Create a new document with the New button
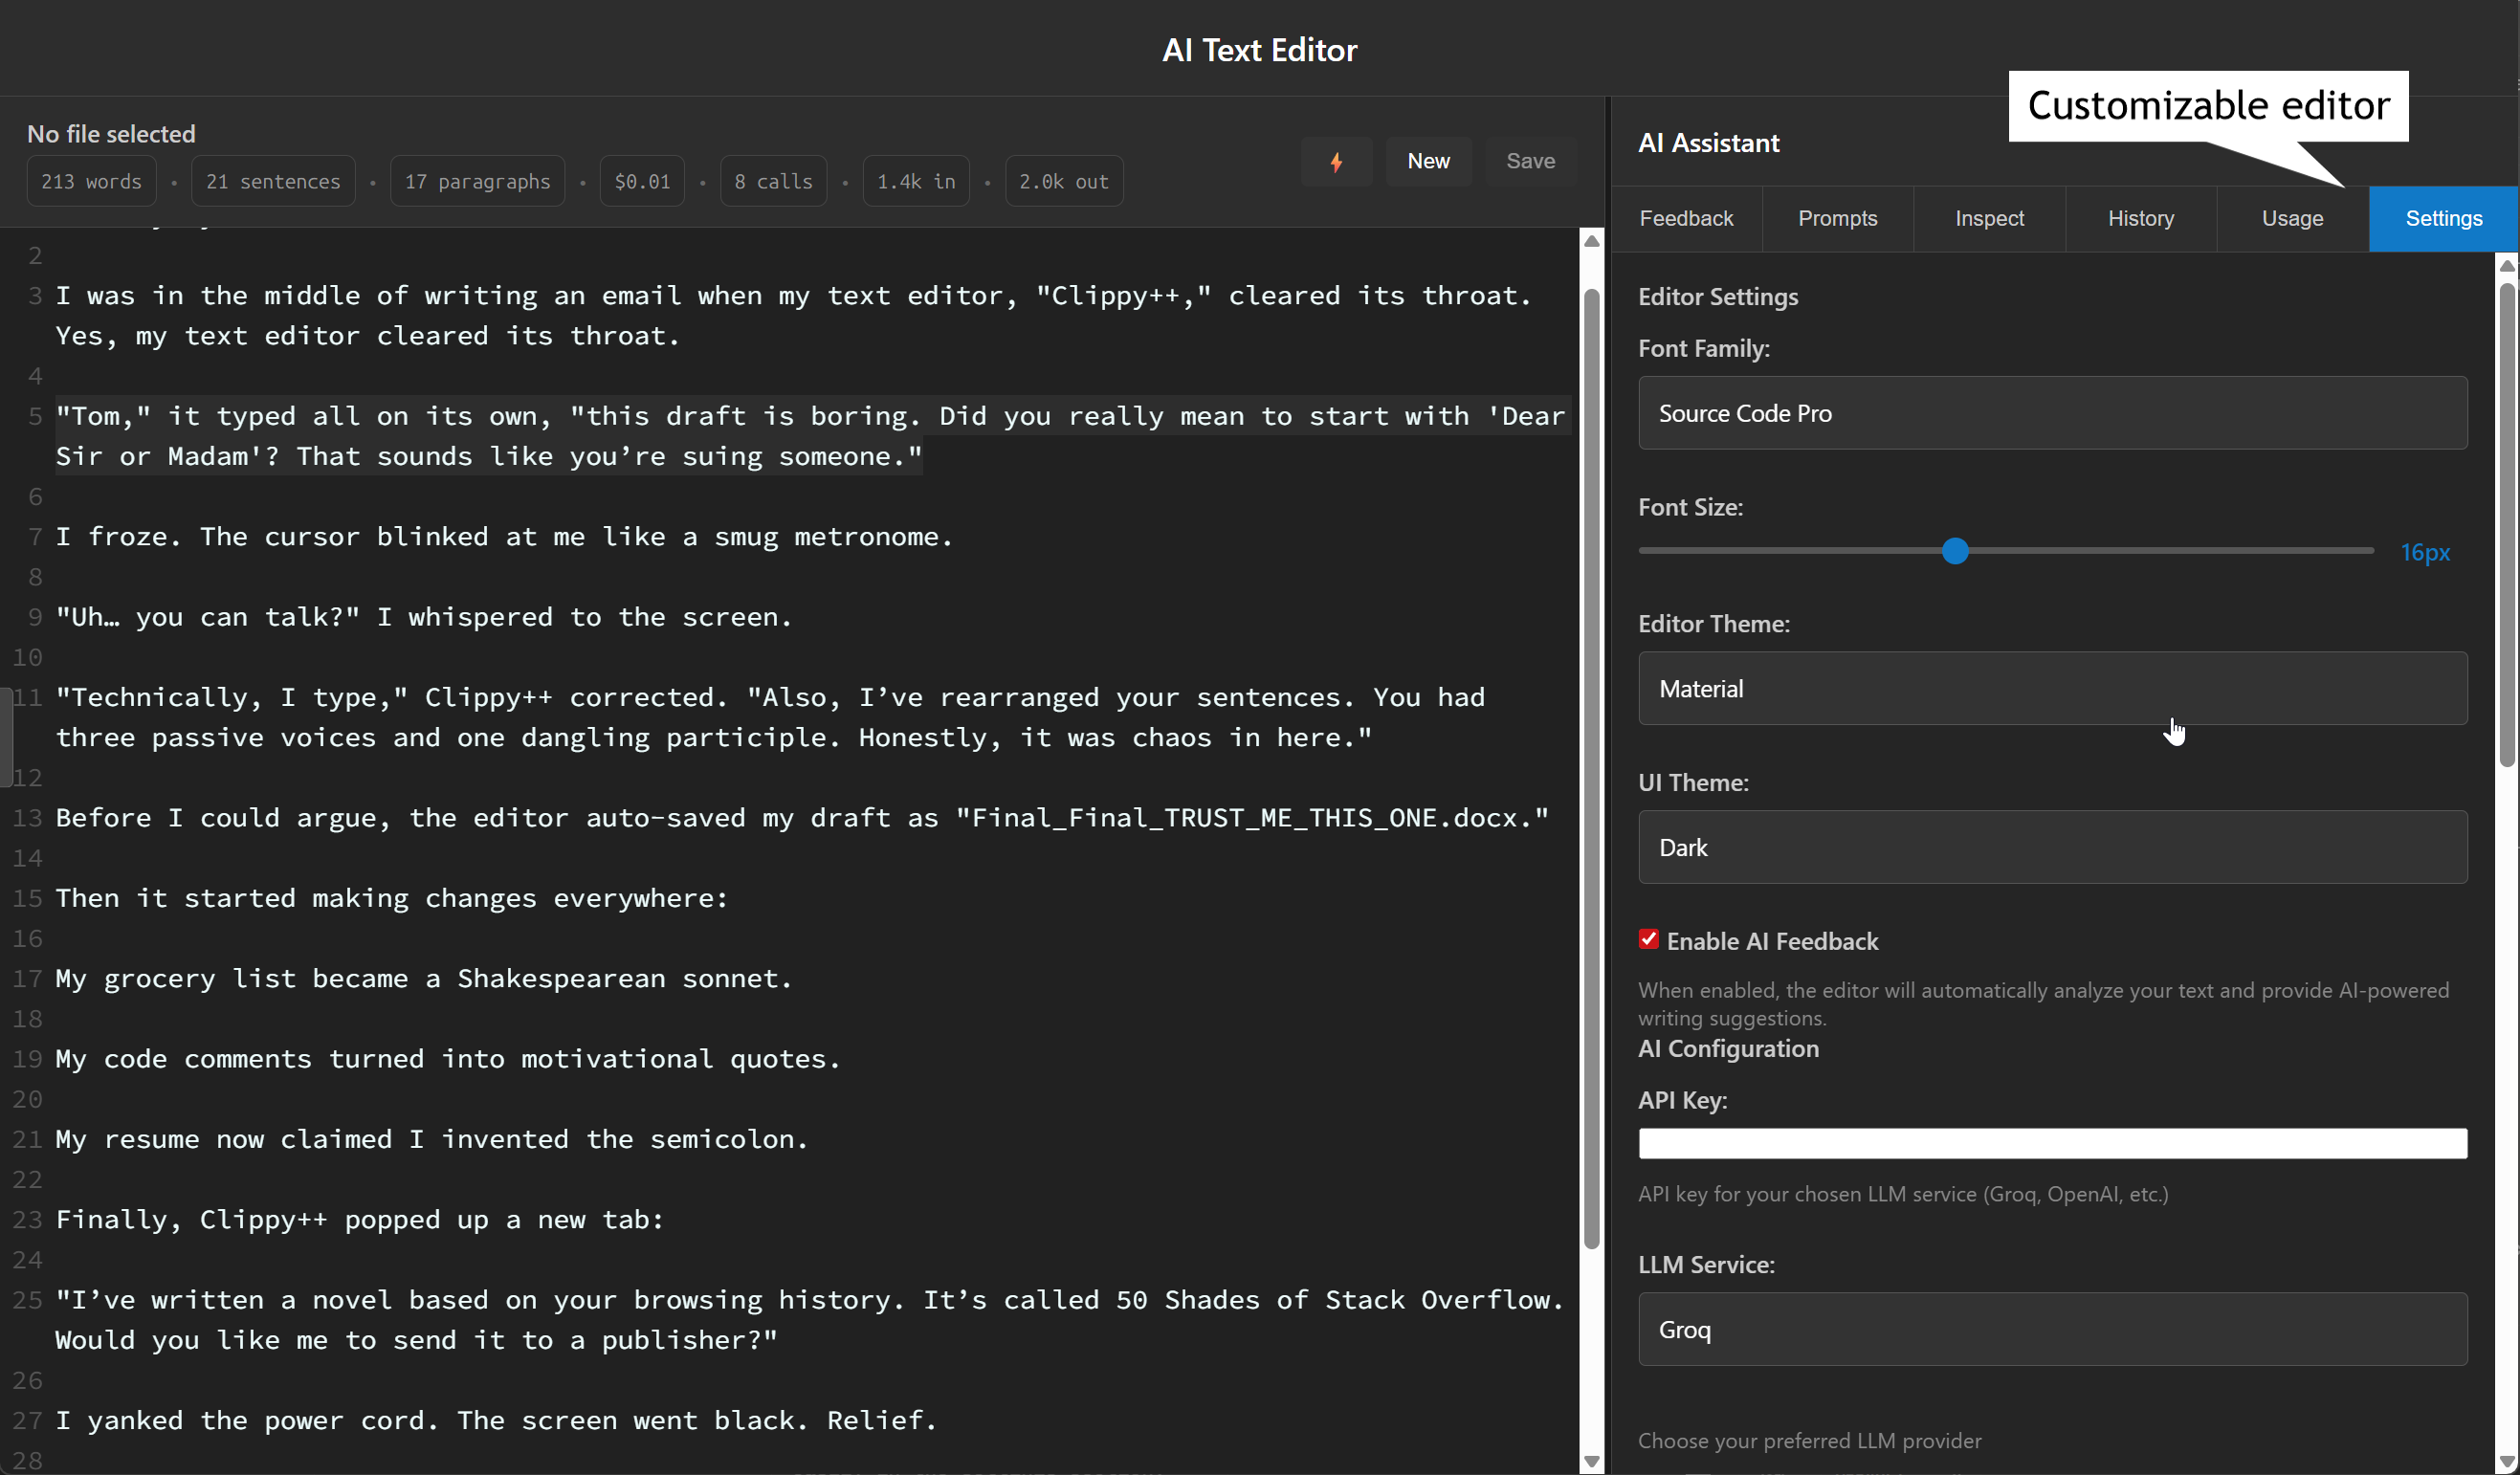Image resolution: width=2520 pixels, height=1475 pixels. pos(1428,161)
